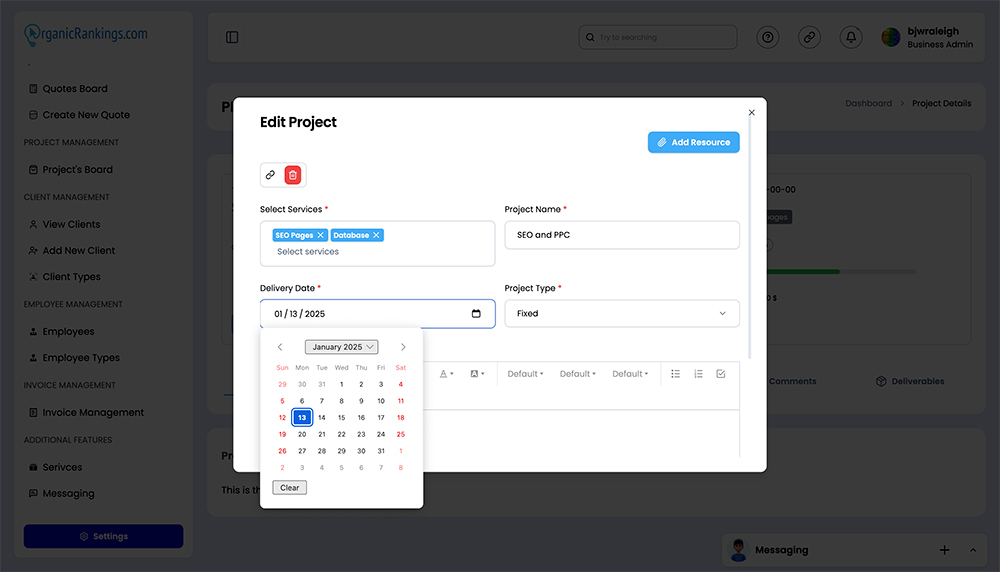
Task: Click the Delivery Date input field
Action: (378, 314)
